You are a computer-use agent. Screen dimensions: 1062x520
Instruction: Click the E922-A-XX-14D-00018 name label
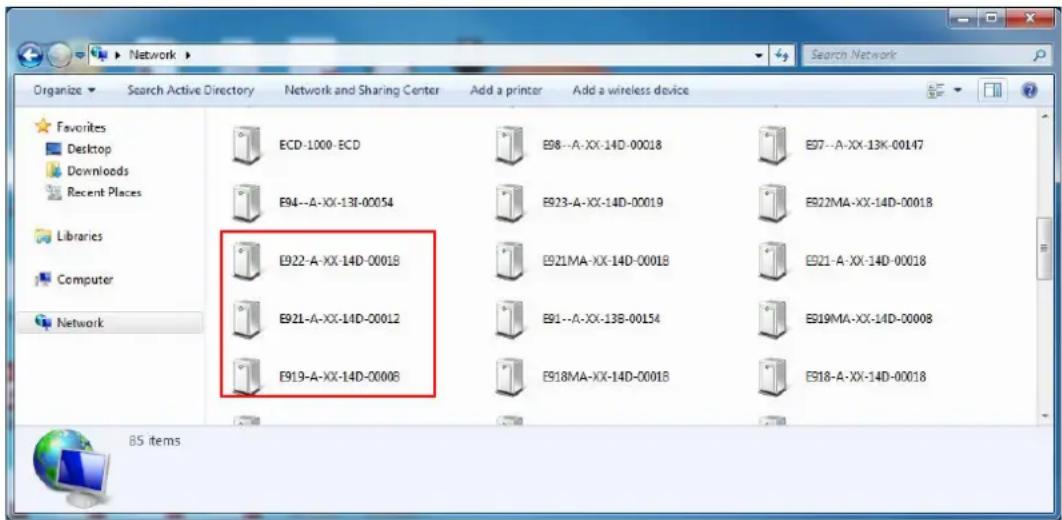[339, 261]
